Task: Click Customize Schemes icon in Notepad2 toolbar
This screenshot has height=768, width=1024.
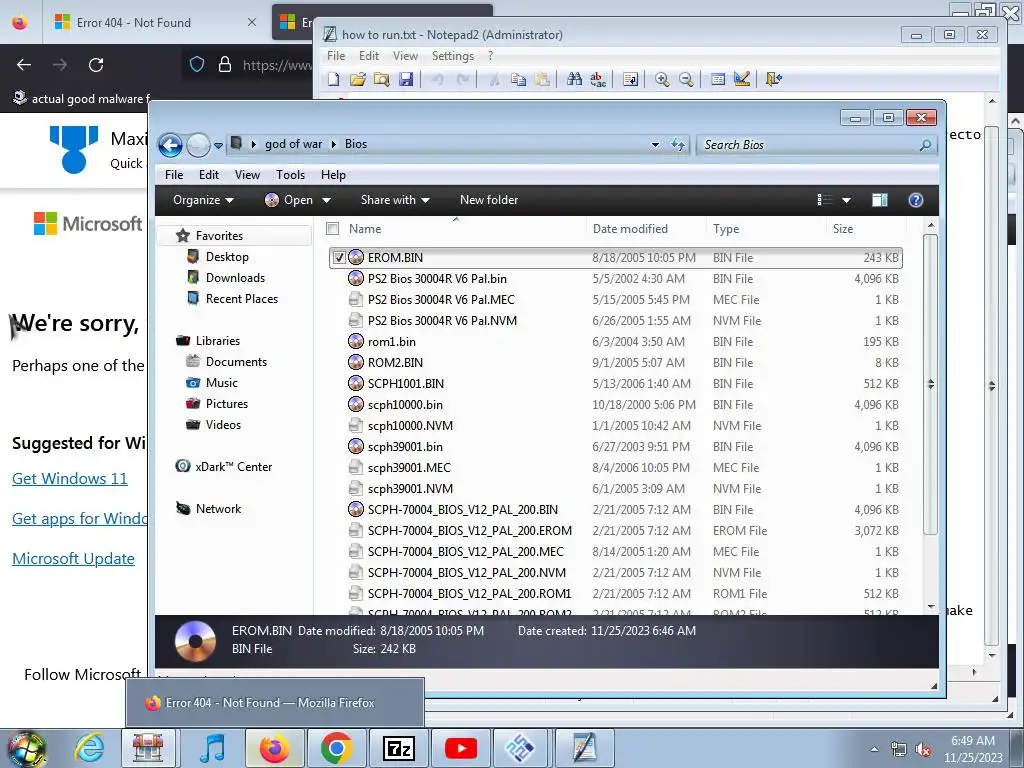Action: tap(742, 79)
